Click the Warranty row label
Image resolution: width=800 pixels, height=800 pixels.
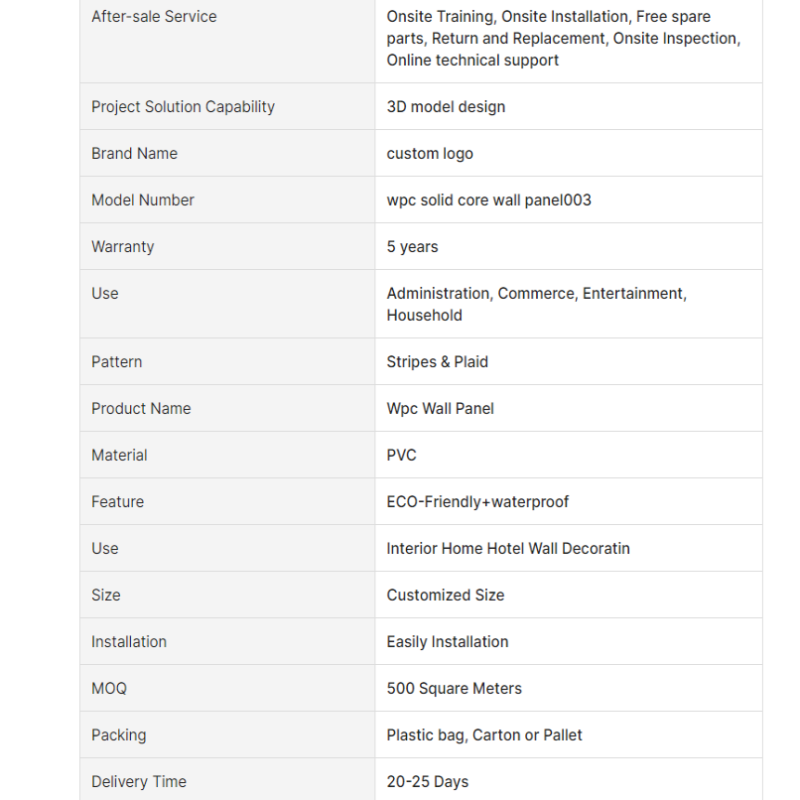click(123, 247)
